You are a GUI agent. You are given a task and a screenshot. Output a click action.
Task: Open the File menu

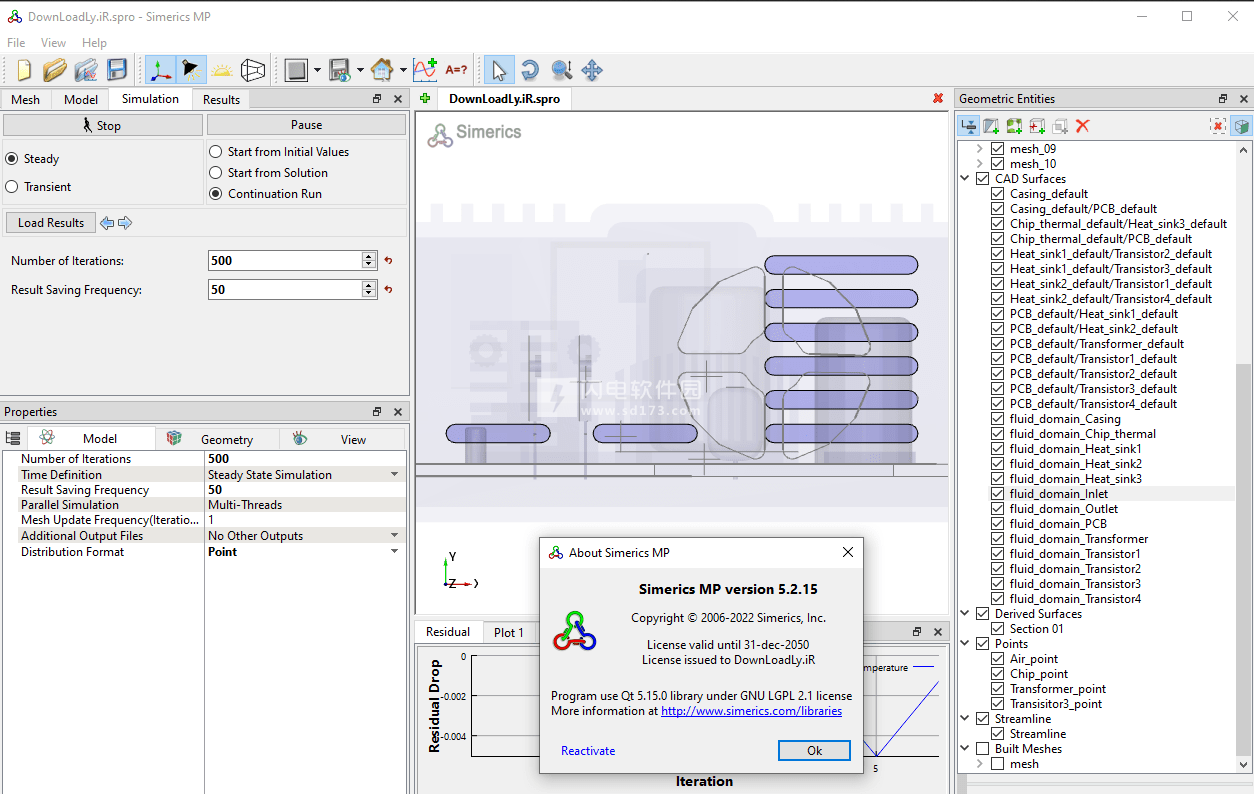point(16,43)
